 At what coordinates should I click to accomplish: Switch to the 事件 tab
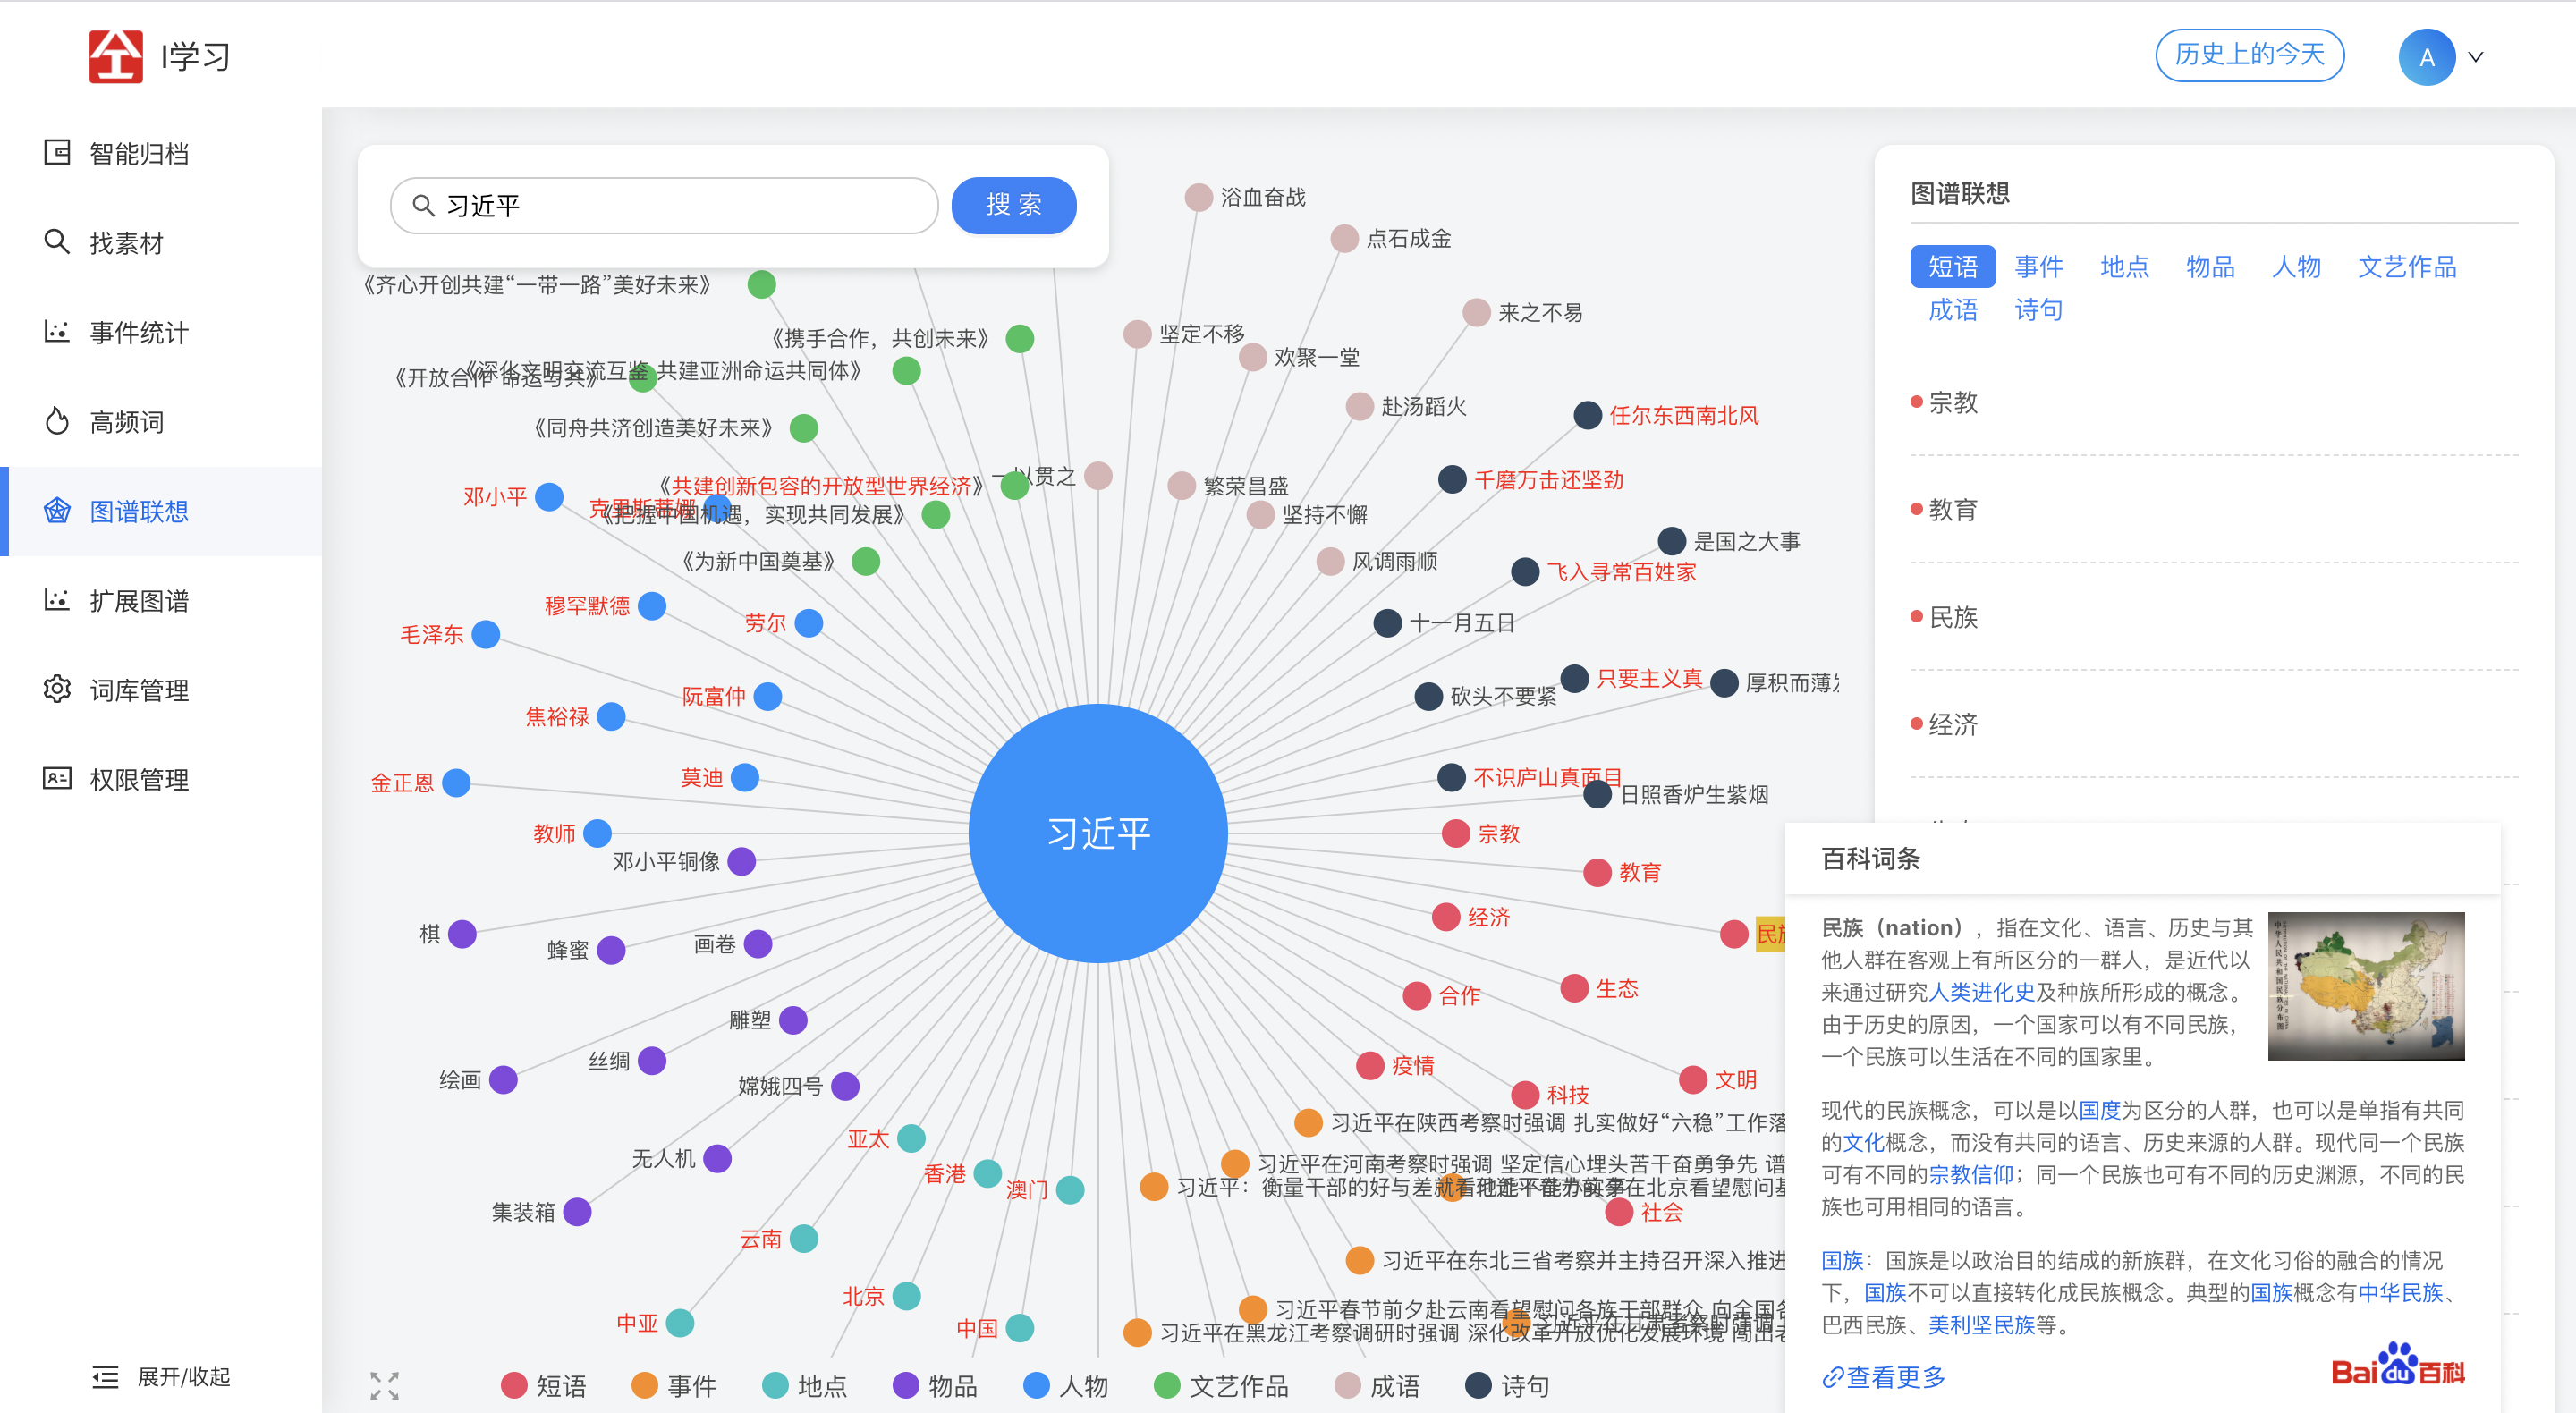point(2038,266)
